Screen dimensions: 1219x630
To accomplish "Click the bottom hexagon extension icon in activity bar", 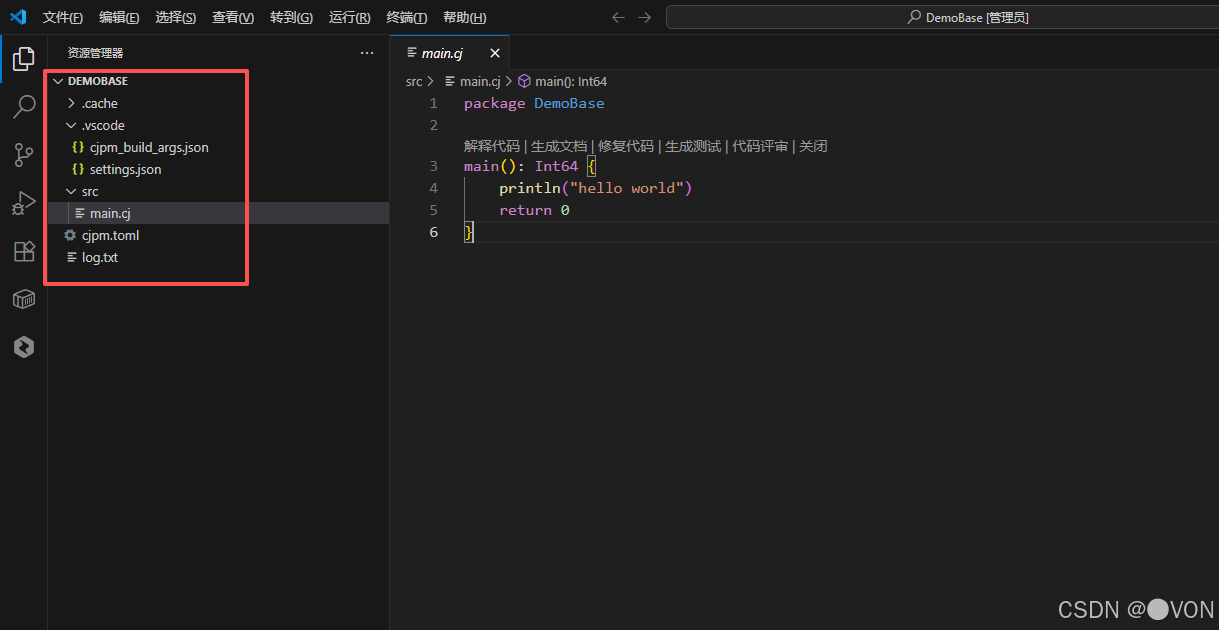I will click(23, 347).
